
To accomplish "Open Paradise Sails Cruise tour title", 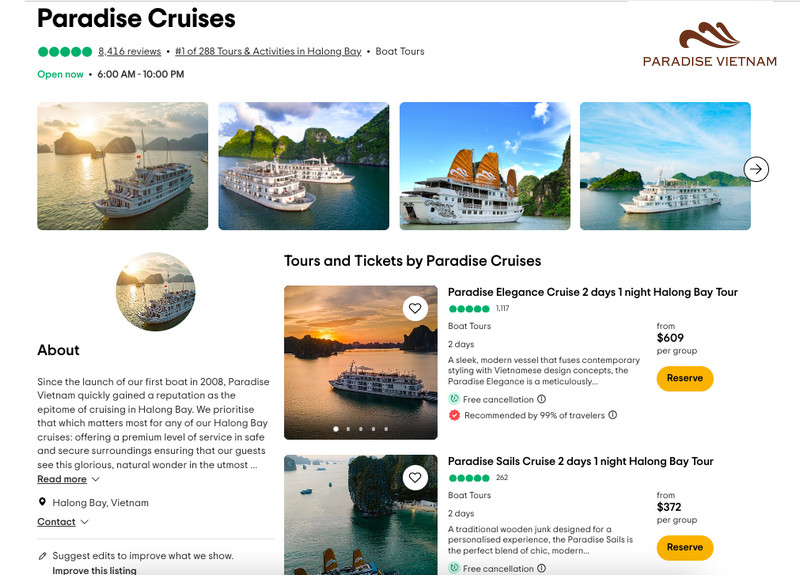I will click(580, 461).
